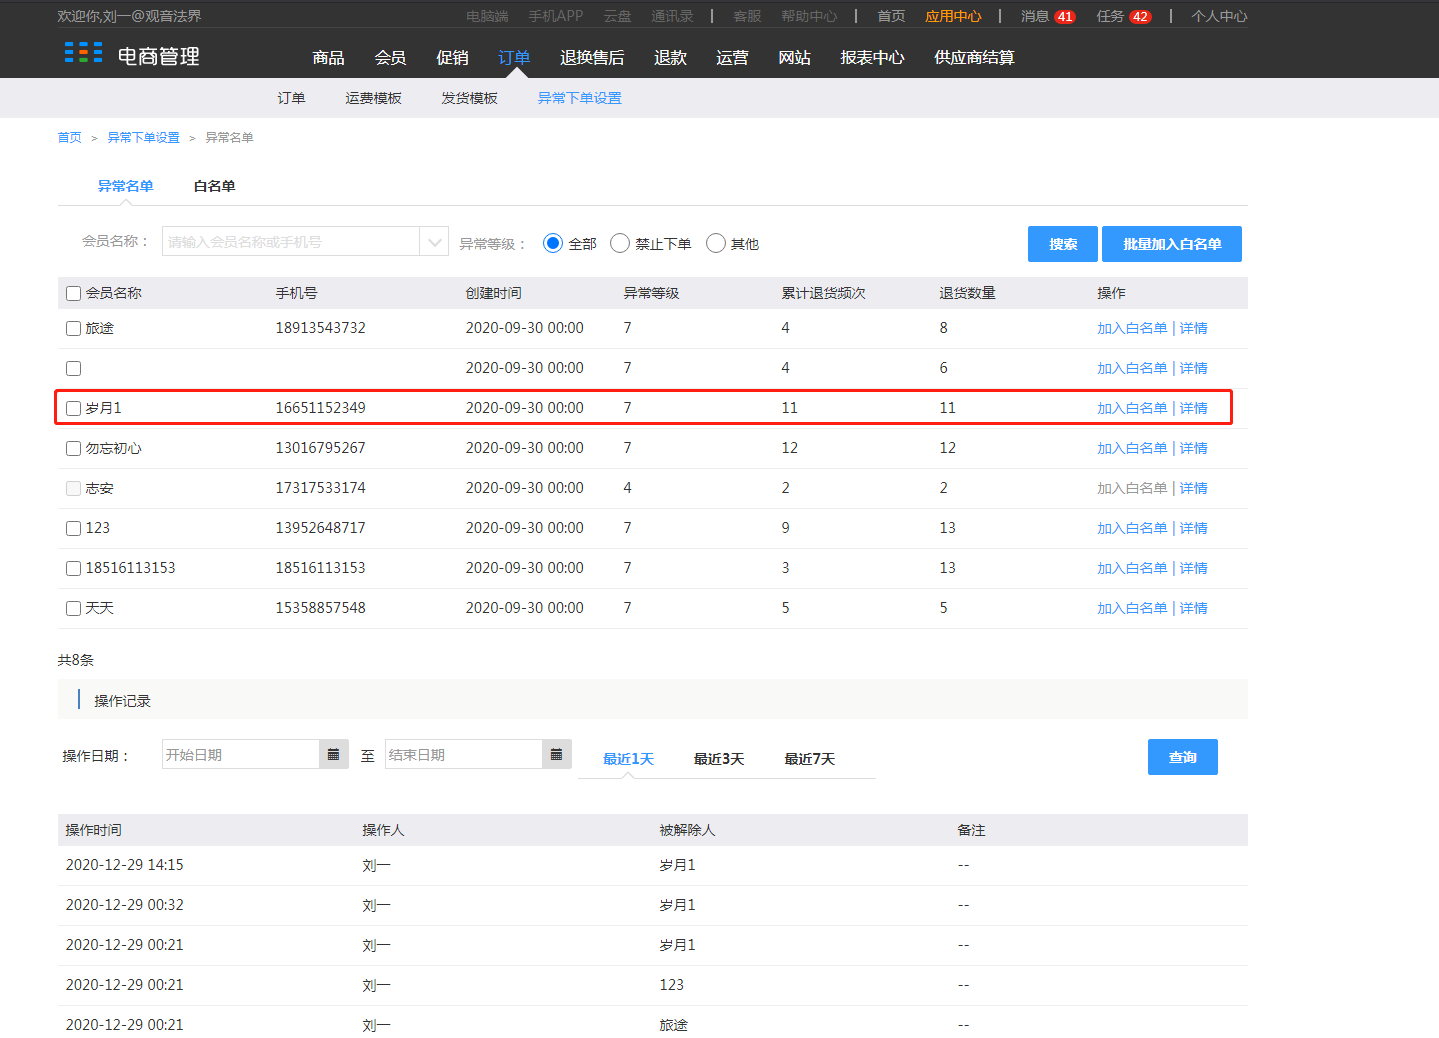Image resolution: width=1439 pixels, height=1038 pixels.
Task: Focus the 结束日期 input field
Action: coord(464,754)
